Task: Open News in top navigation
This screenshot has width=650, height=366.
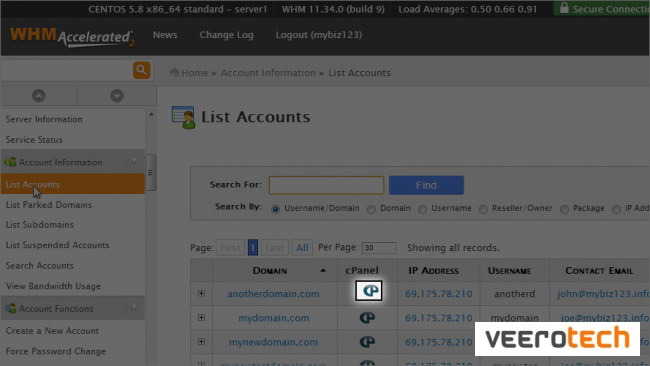Action: pyautogui.click(x=165, y=35)
